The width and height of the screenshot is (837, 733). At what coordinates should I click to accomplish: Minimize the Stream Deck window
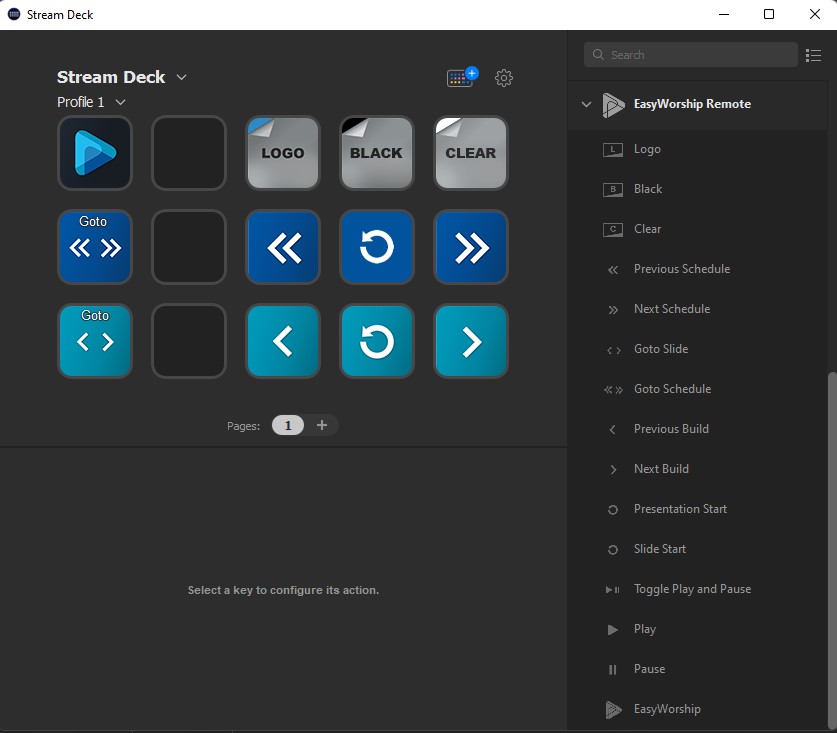[724, 14]
